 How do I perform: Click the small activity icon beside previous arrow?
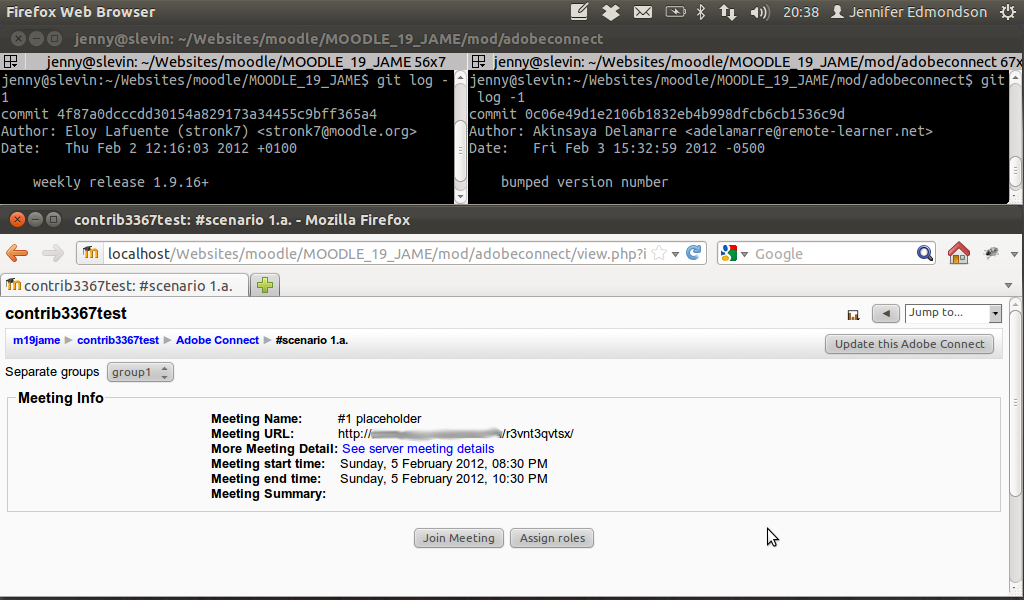coord(853,315)
